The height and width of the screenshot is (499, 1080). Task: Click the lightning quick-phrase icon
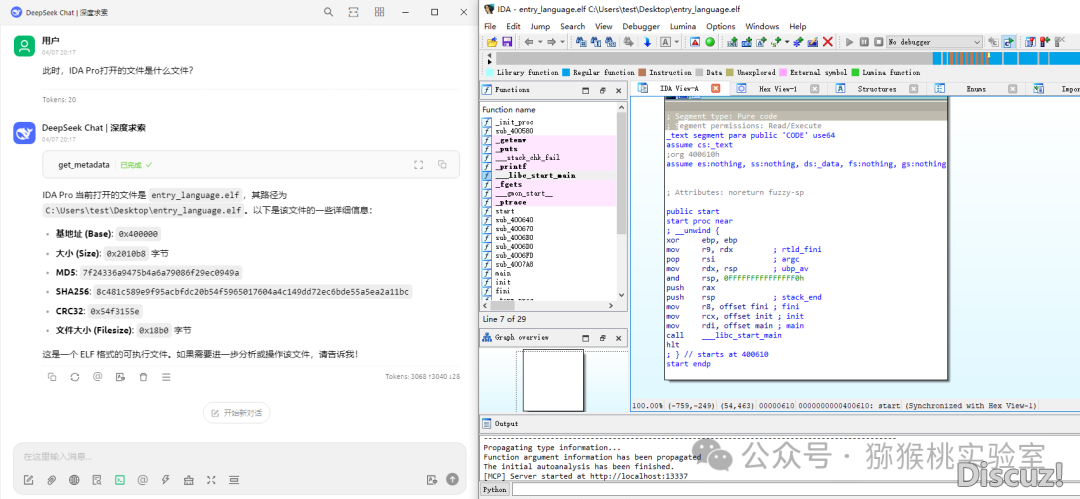pyautogui.click(x=165, y=480)
